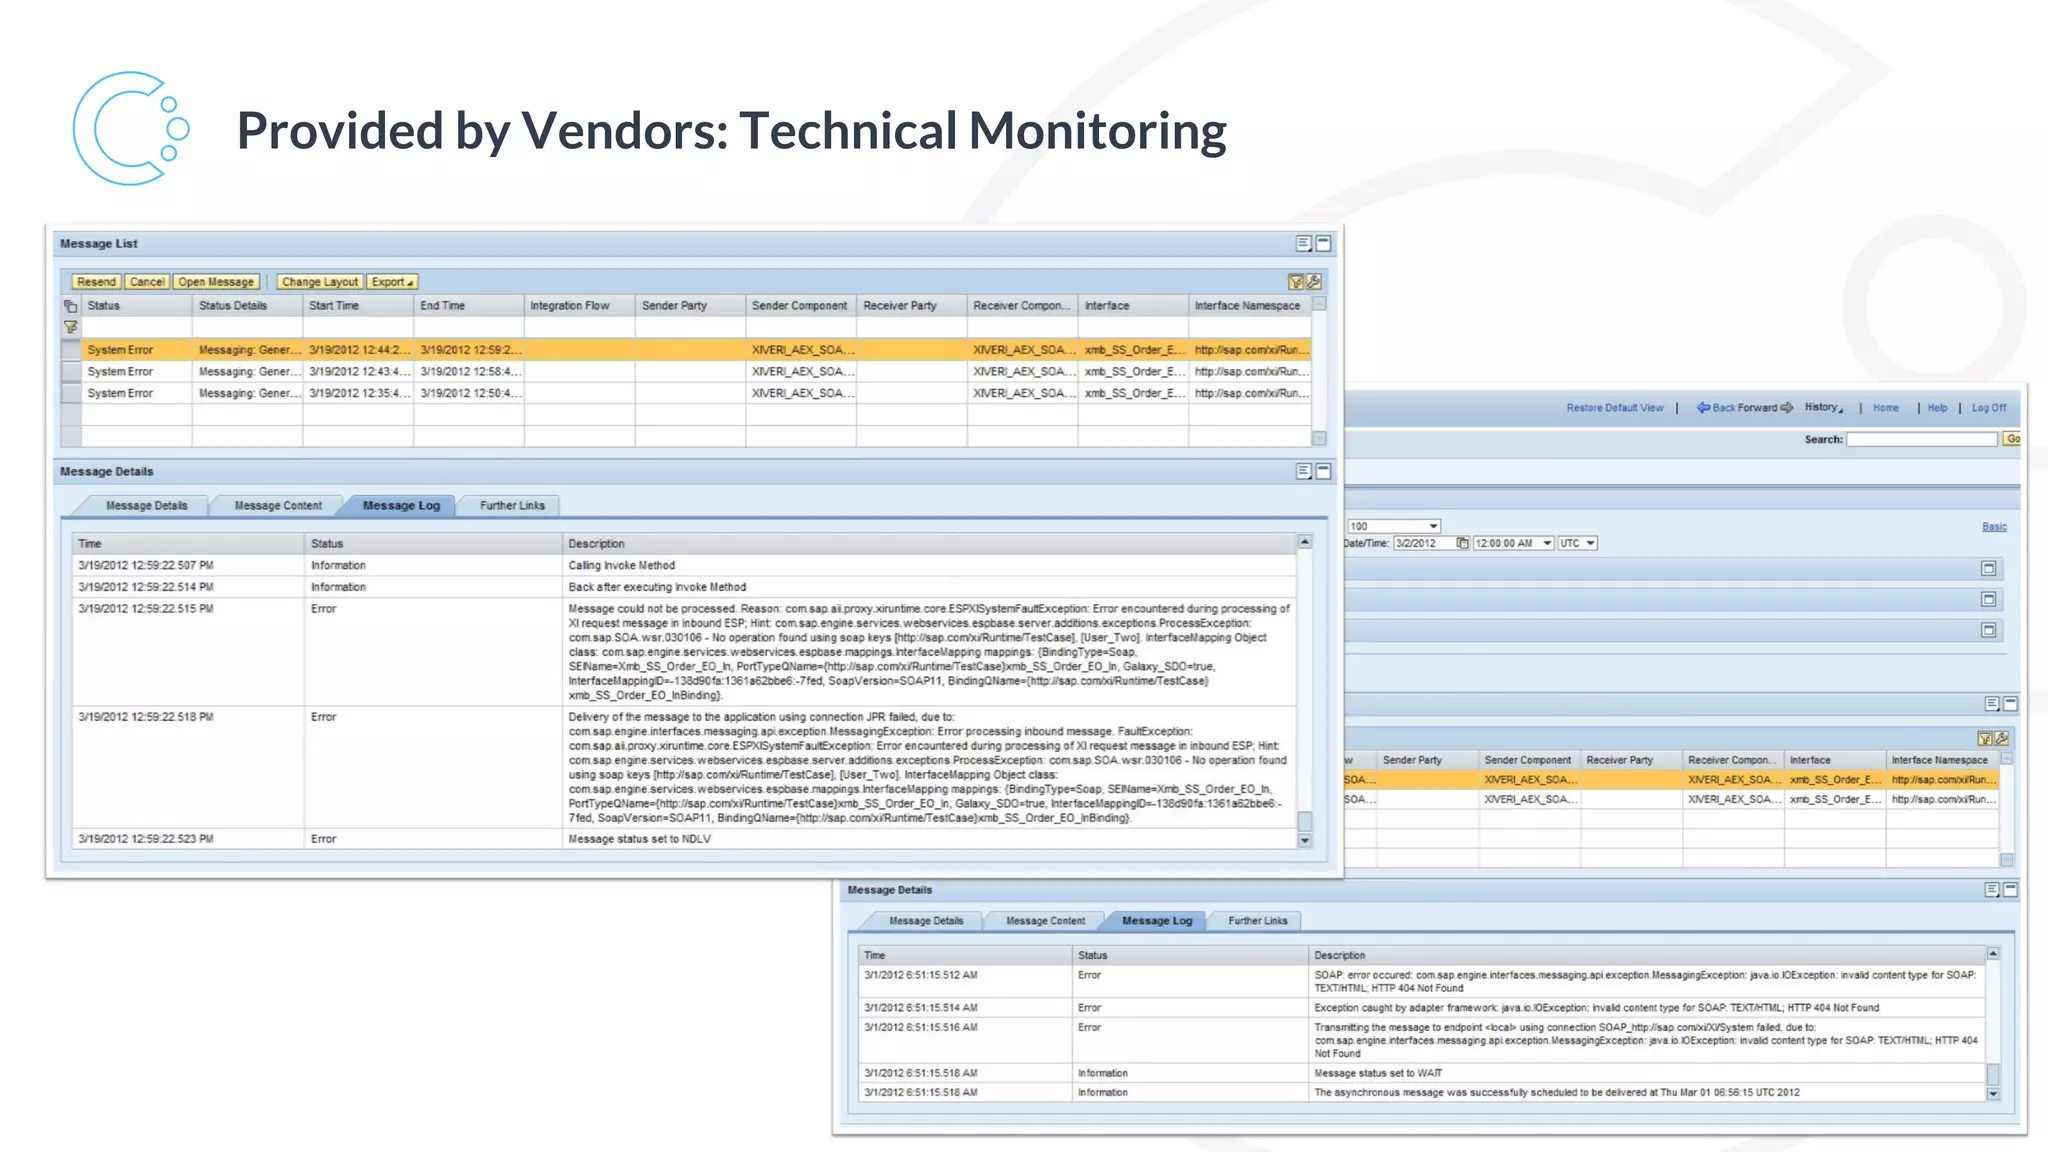Image resolution: width=2048 pixels, height=1152 pixels.
Task: Click the Open Message button
Action: point(216,282)
